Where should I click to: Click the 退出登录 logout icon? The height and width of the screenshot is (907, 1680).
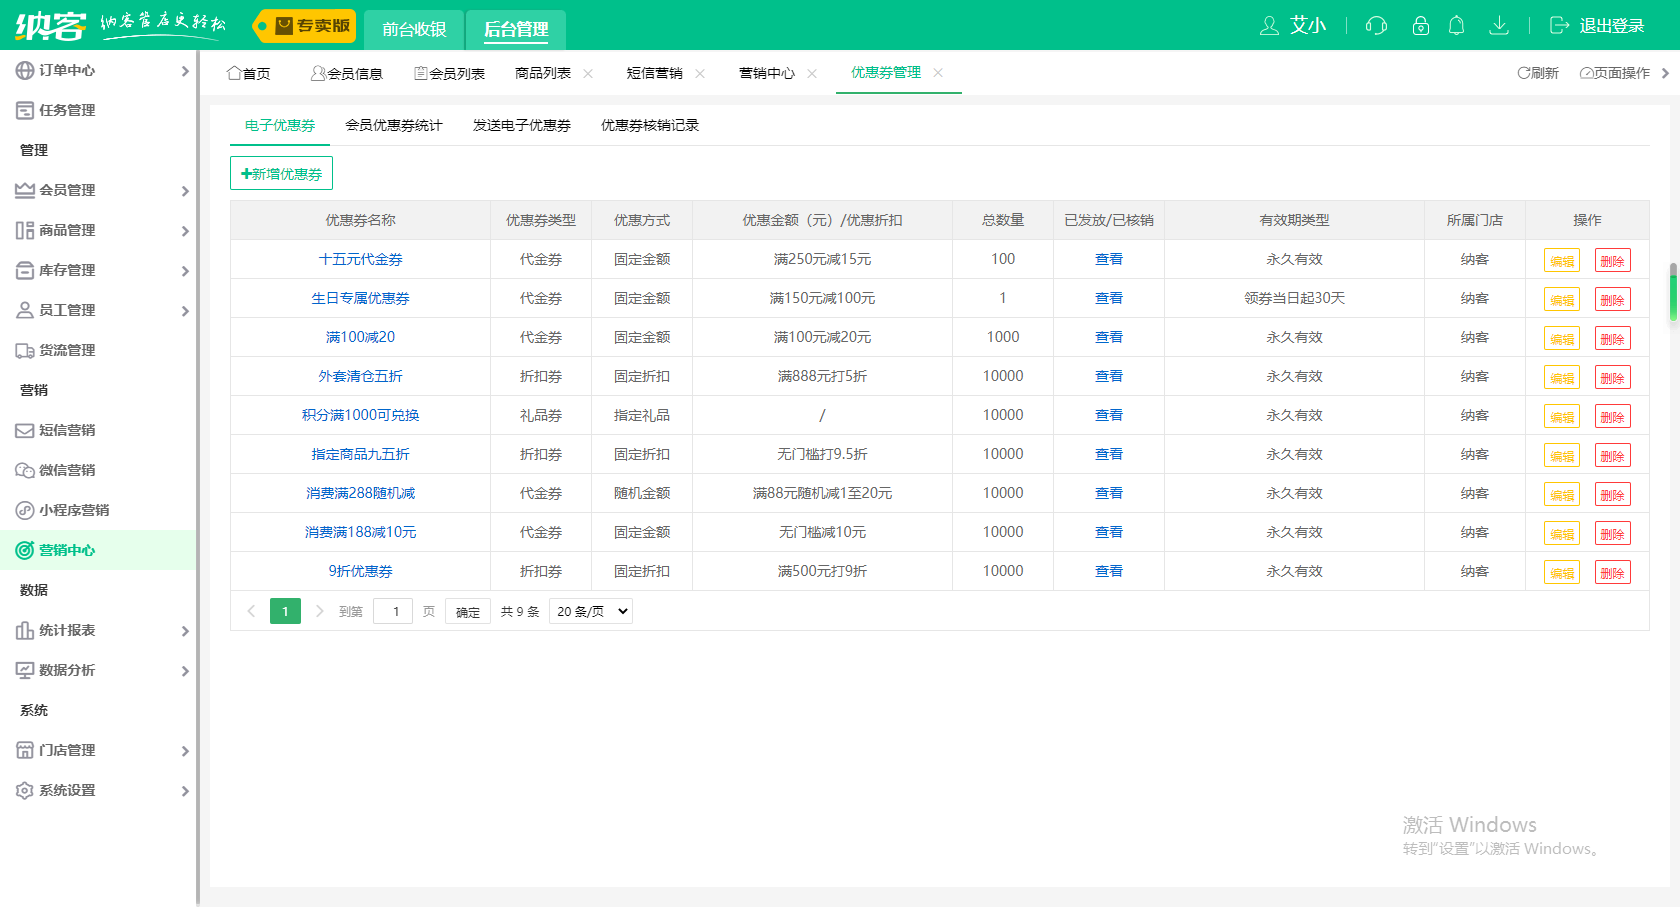pos(1559,26)
